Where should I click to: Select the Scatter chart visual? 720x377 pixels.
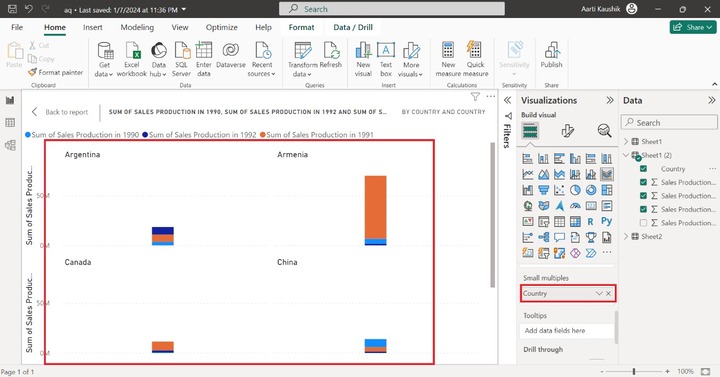tap(559, 190)
